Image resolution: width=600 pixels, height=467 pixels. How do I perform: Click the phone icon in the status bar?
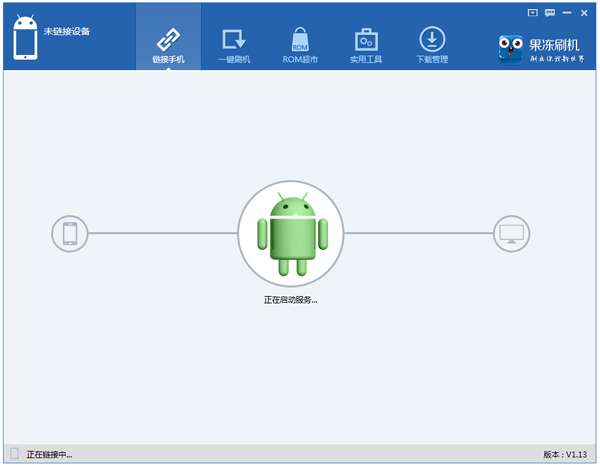pos(15,454)
